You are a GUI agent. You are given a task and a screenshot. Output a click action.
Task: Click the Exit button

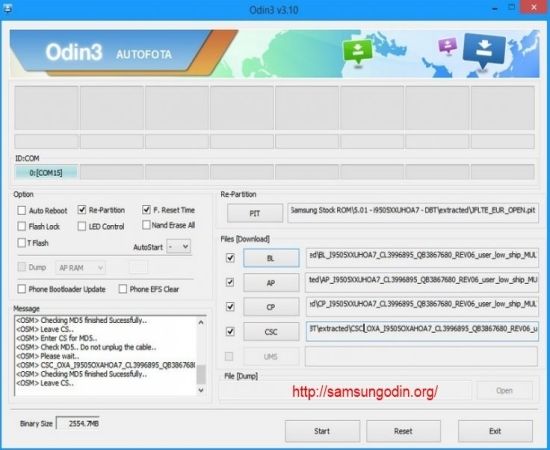point(495,431)
